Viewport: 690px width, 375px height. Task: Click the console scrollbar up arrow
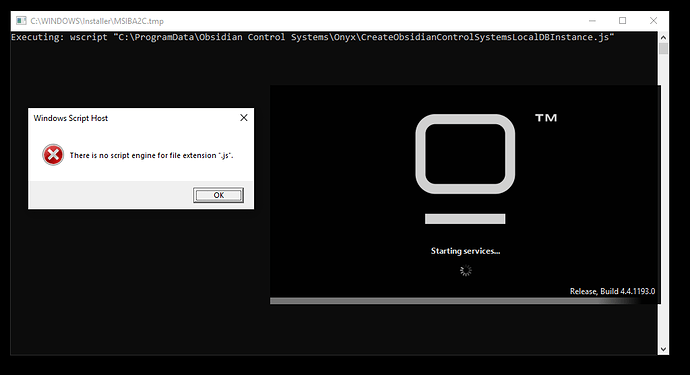pos(663,37)
